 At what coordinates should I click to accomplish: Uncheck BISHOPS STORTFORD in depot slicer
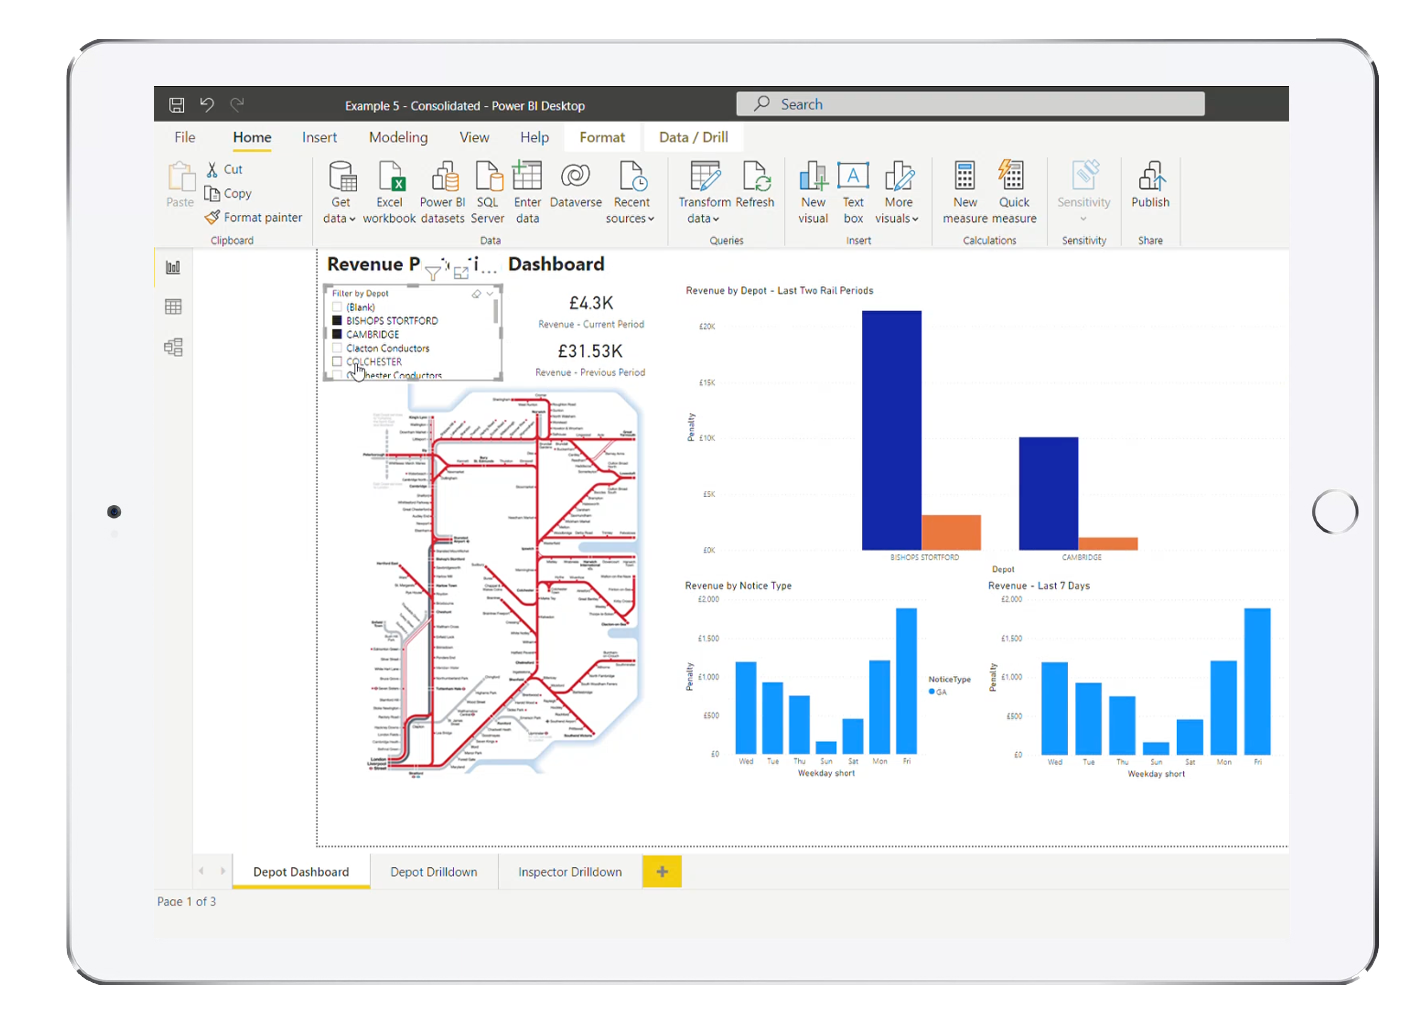(337, 321)
